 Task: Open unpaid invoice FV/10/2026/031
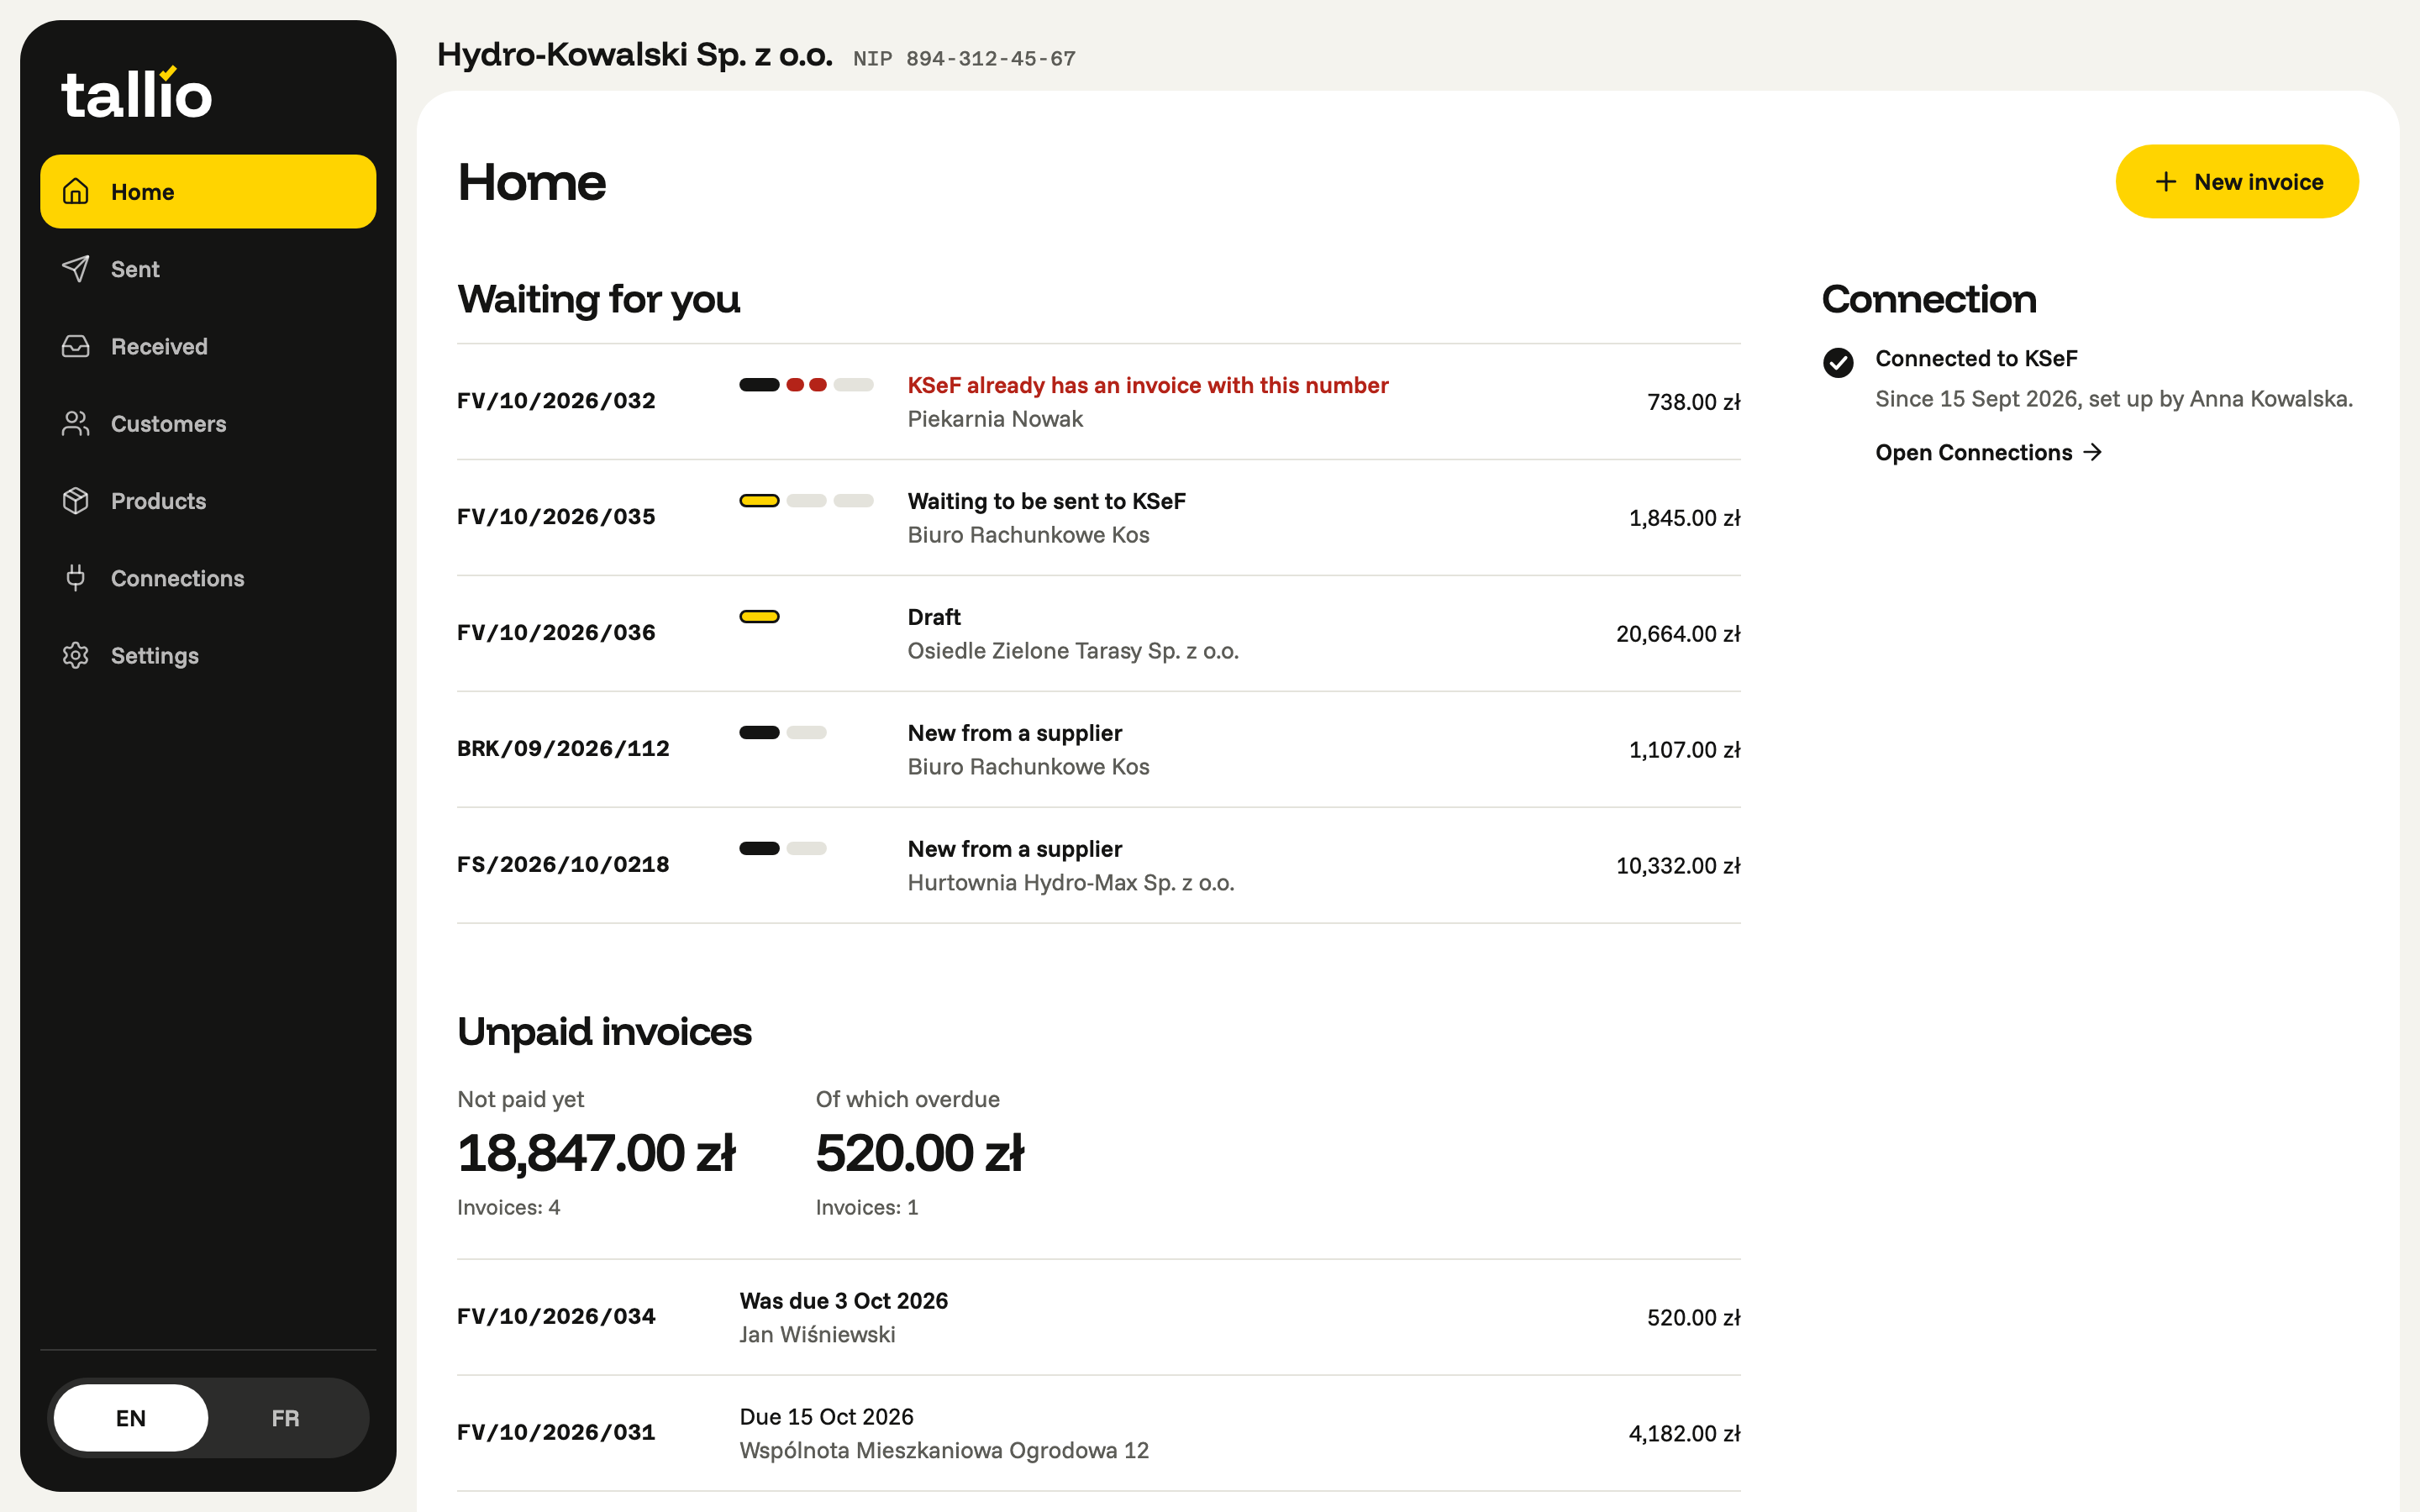[x=1098, y=1433]
